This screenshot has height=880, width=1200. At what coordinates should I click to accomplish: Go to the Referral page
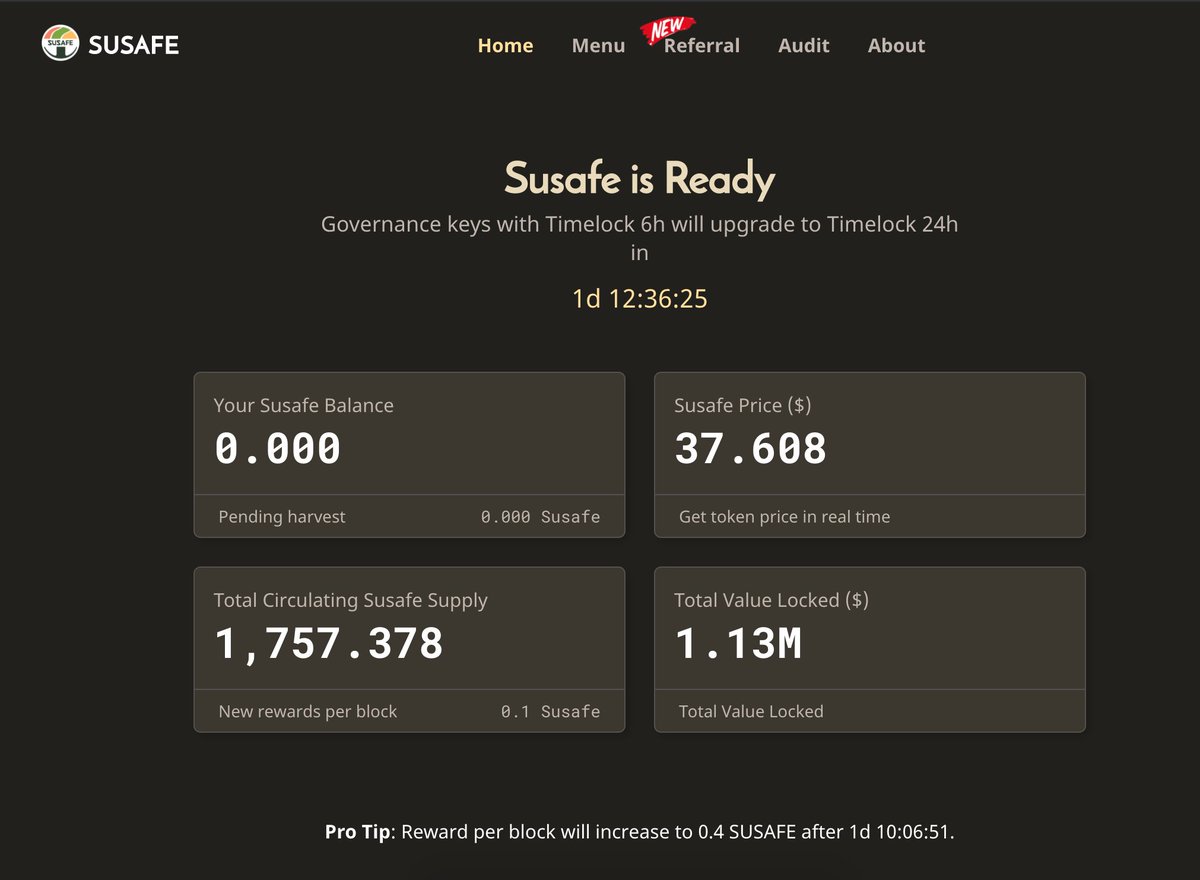click(x=702, y=46)
